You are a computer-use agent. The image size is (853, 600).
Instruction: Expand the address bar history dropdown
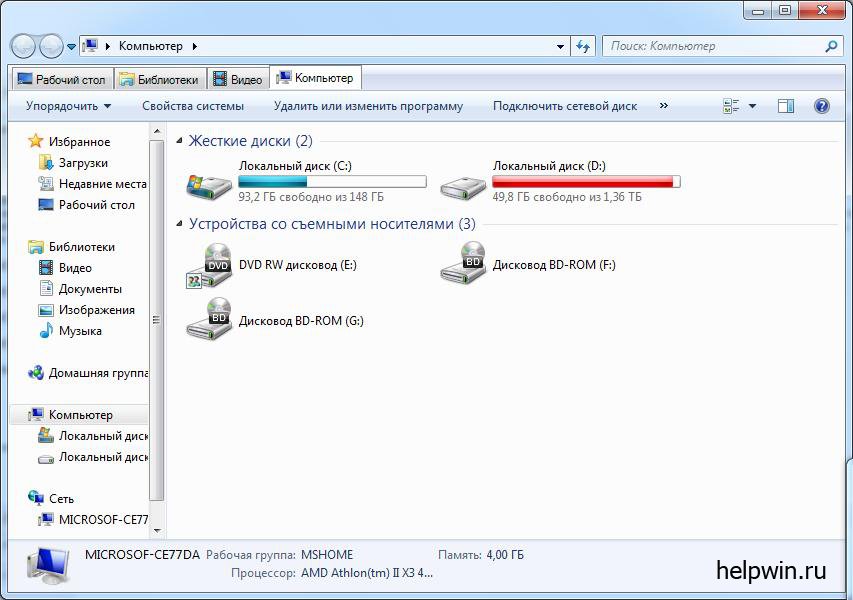(x=560, y=47)
